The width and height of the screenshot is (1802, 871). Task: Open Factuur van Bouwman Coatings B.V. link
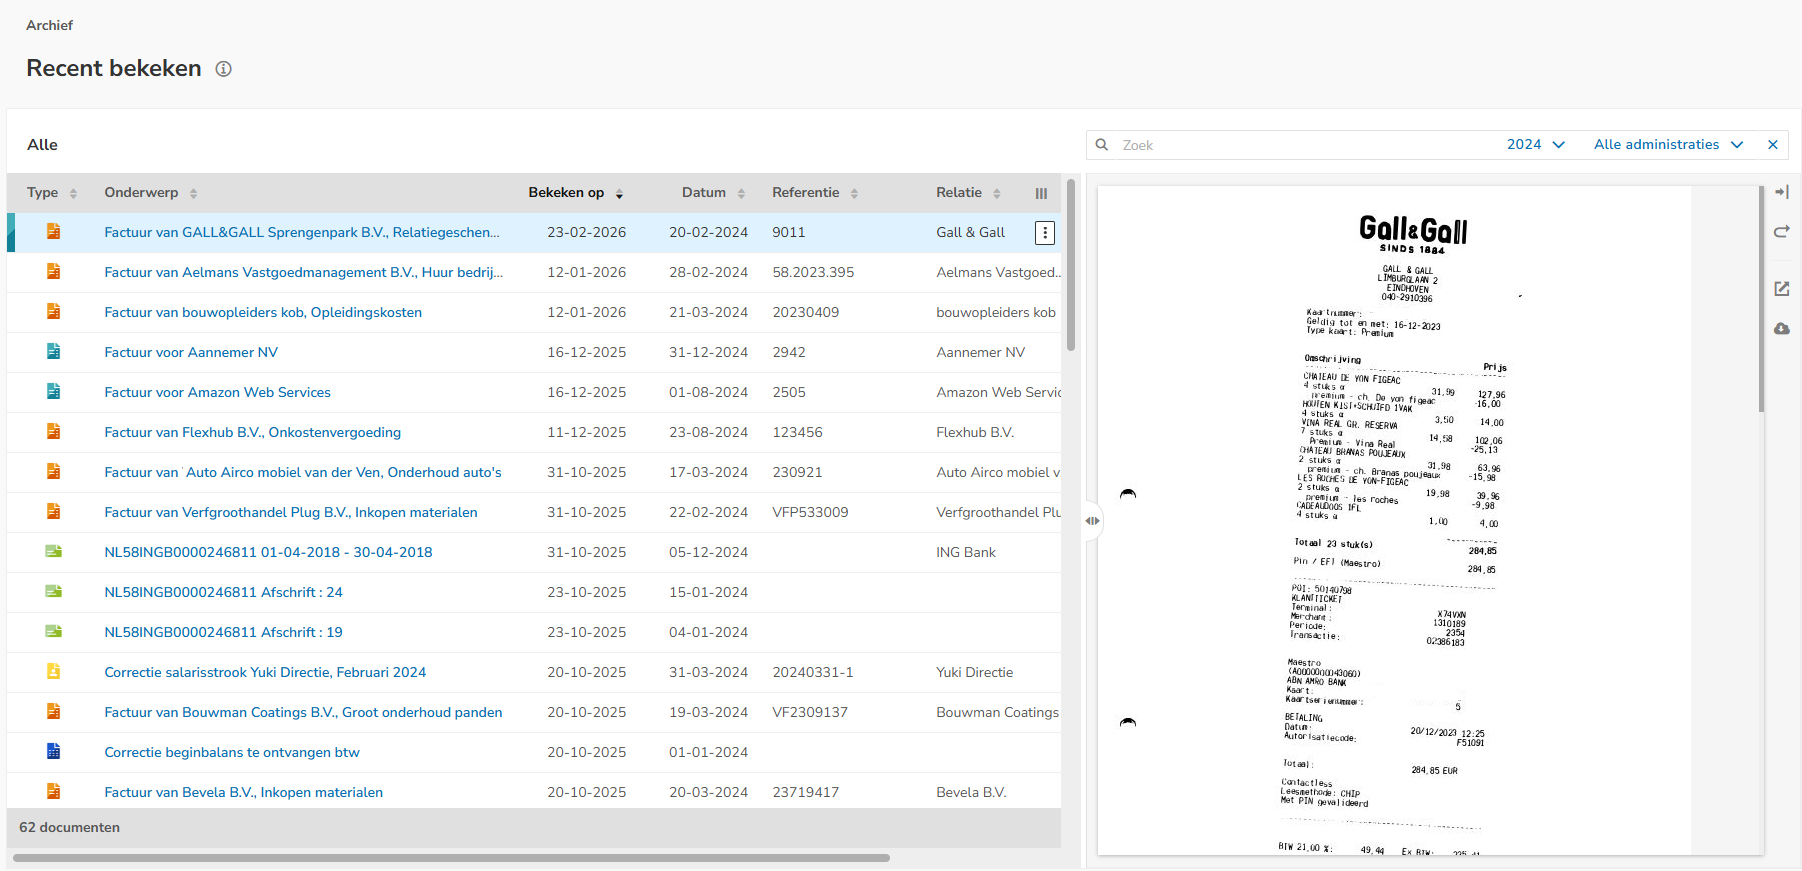coord(303,713)
